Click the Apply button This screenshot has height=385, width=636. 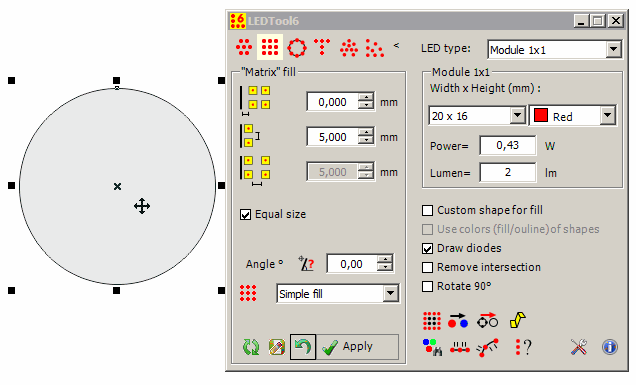(357, 347)
